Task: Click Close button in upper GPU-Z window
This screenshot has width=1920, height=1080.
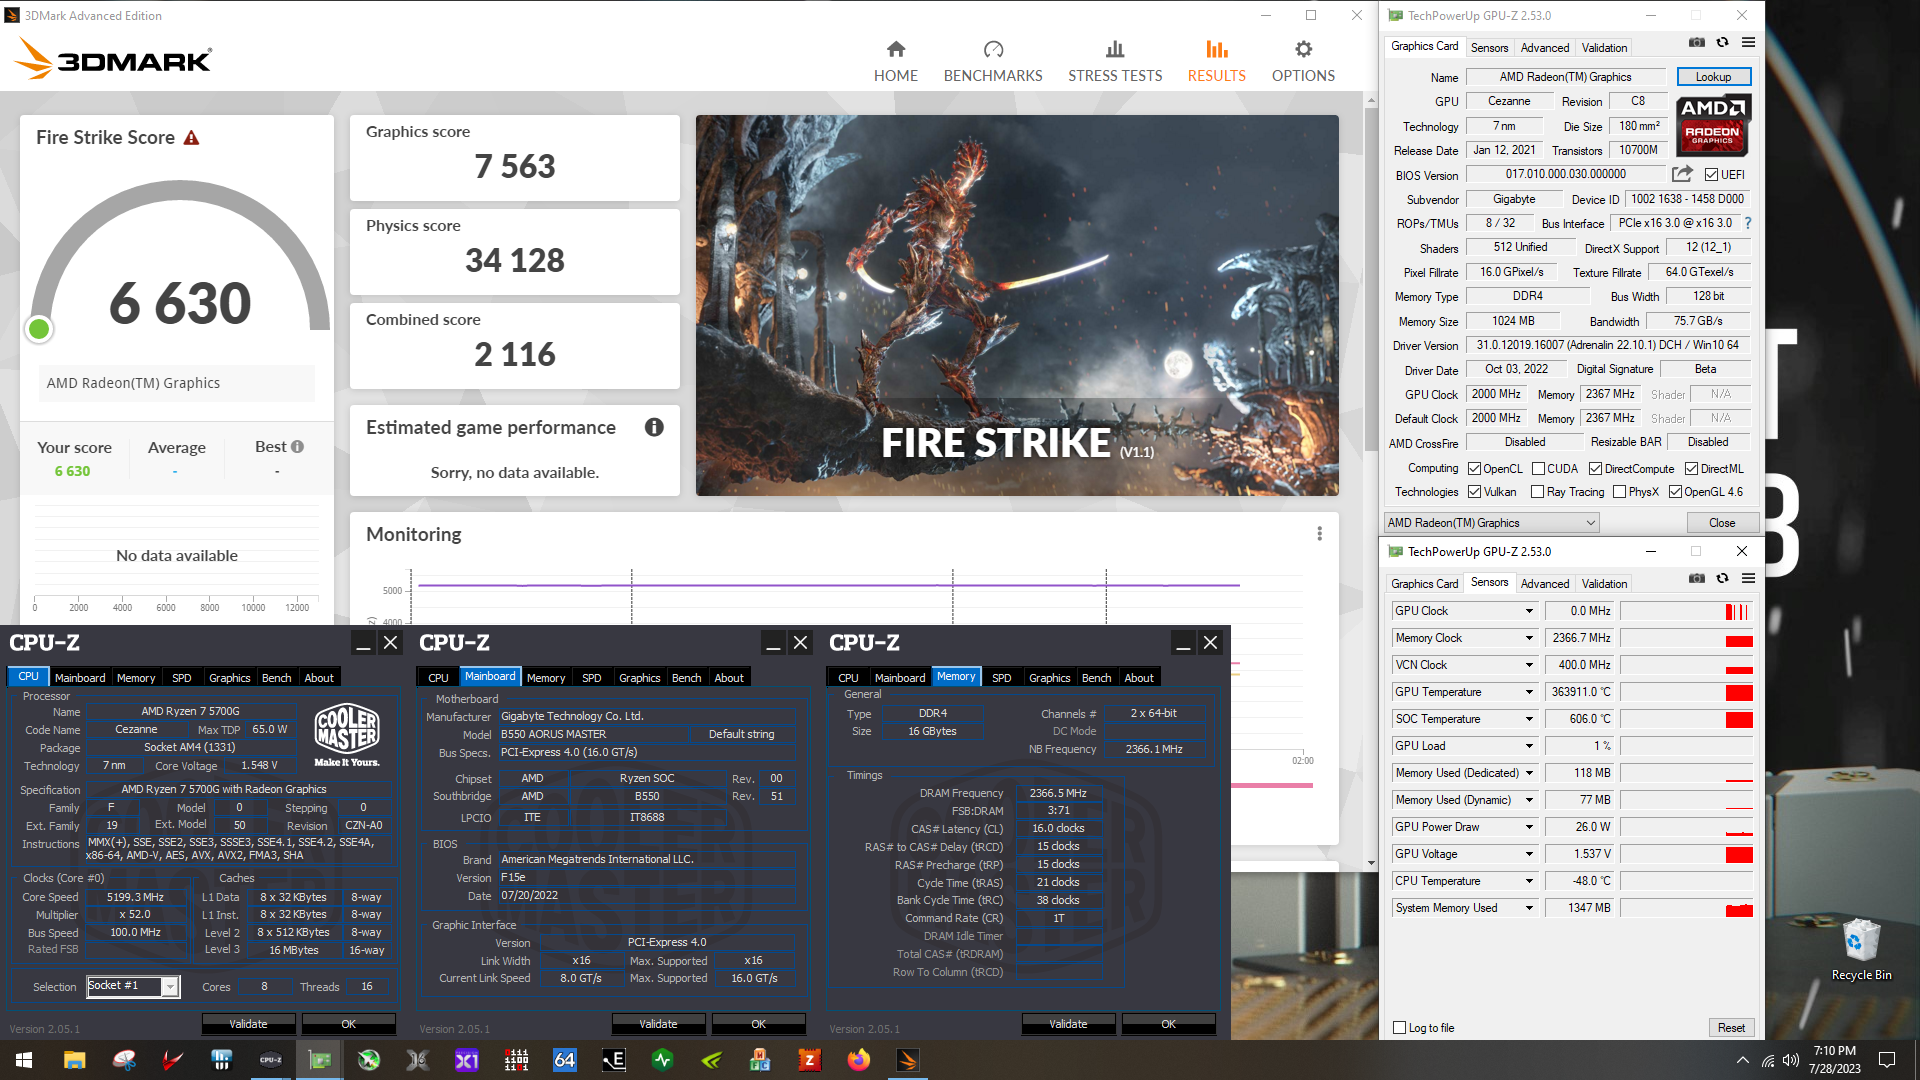Action: pos(1722,523)
